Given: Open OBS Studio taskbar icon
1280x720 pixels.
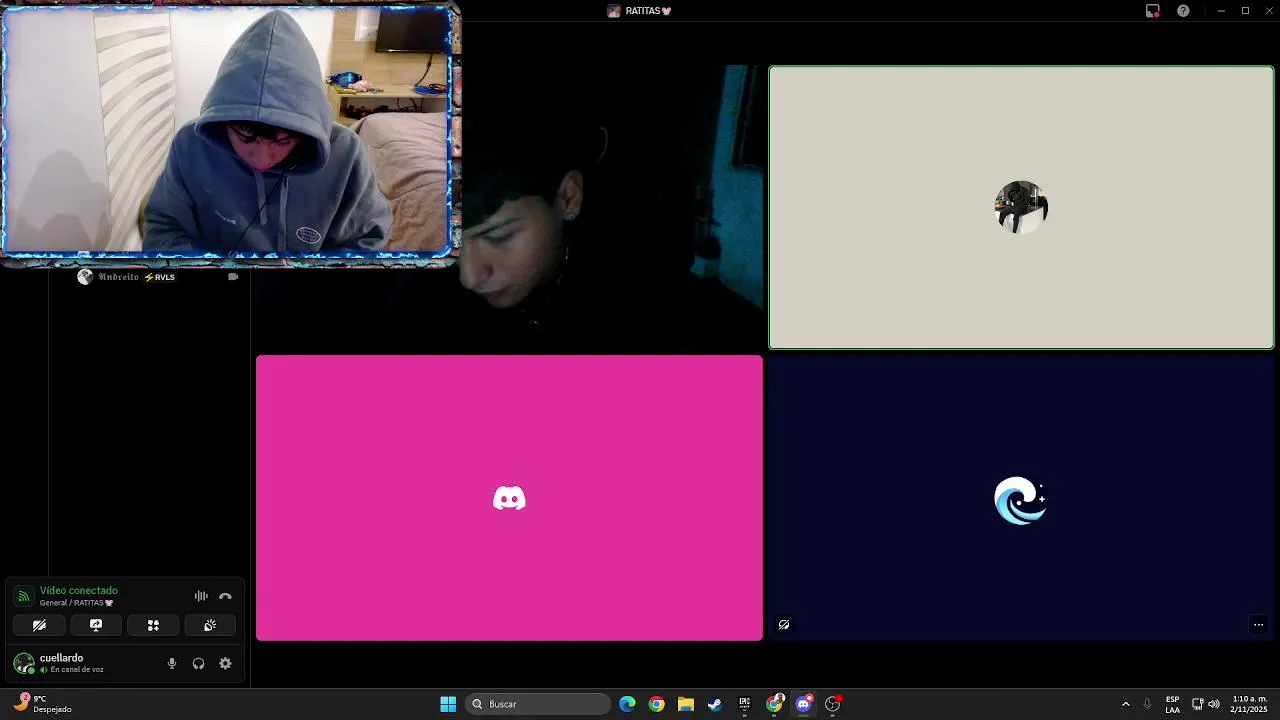Looking at the screenshot, I should (x=833, y=704).
